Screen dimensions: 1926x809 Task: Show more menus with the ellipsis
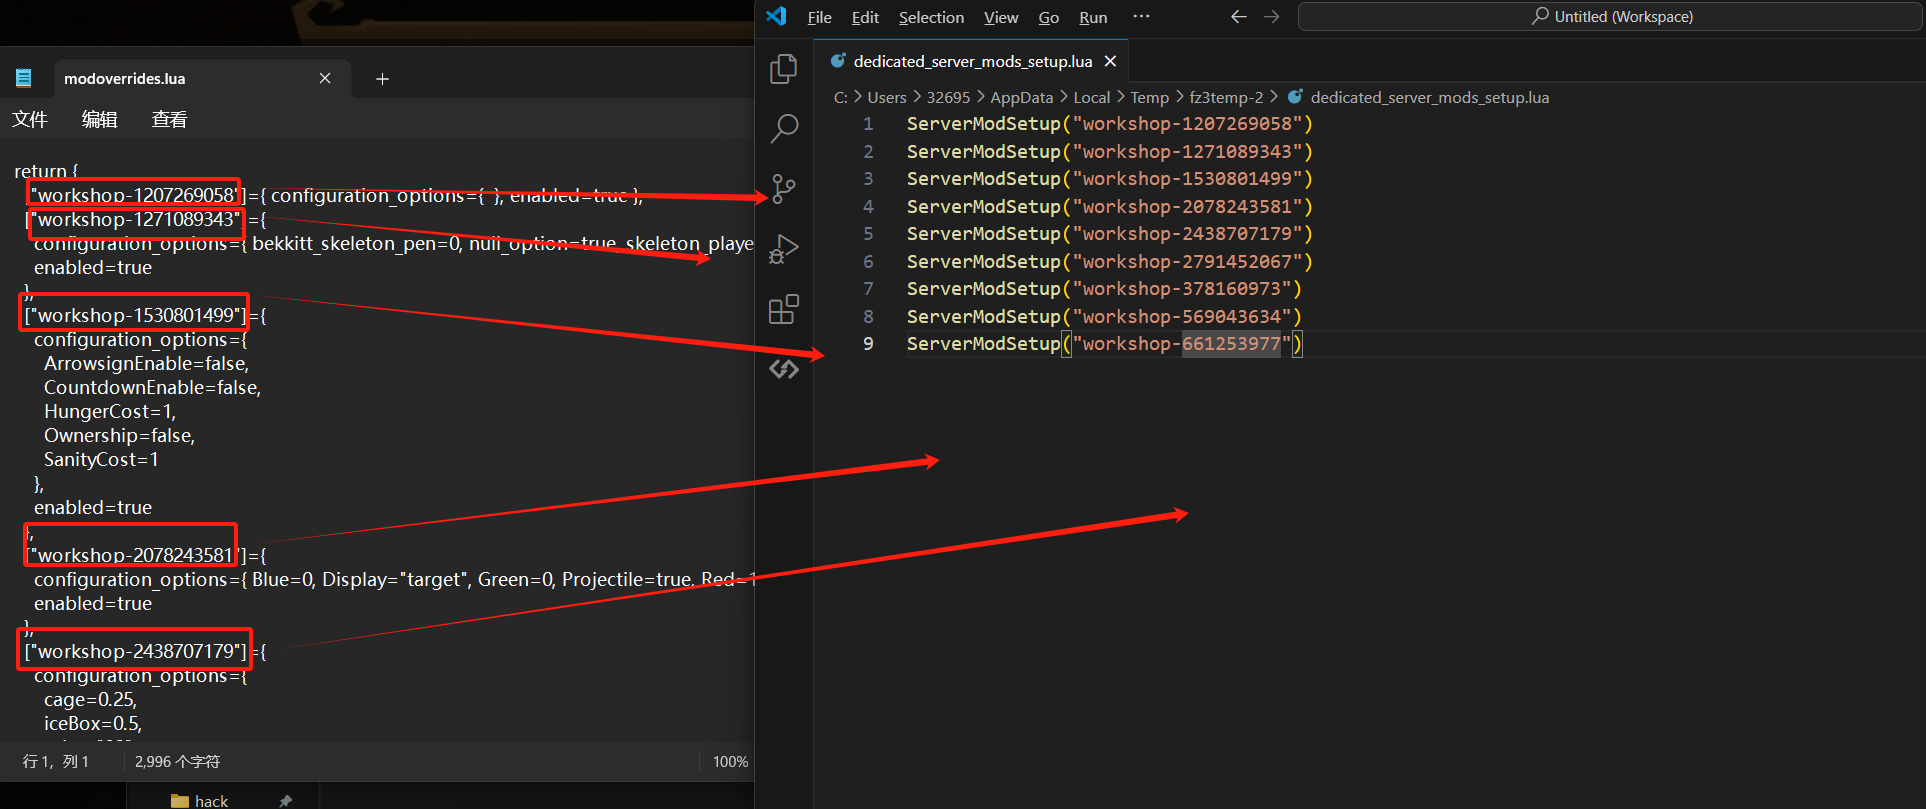click(x=1141, y=17)
